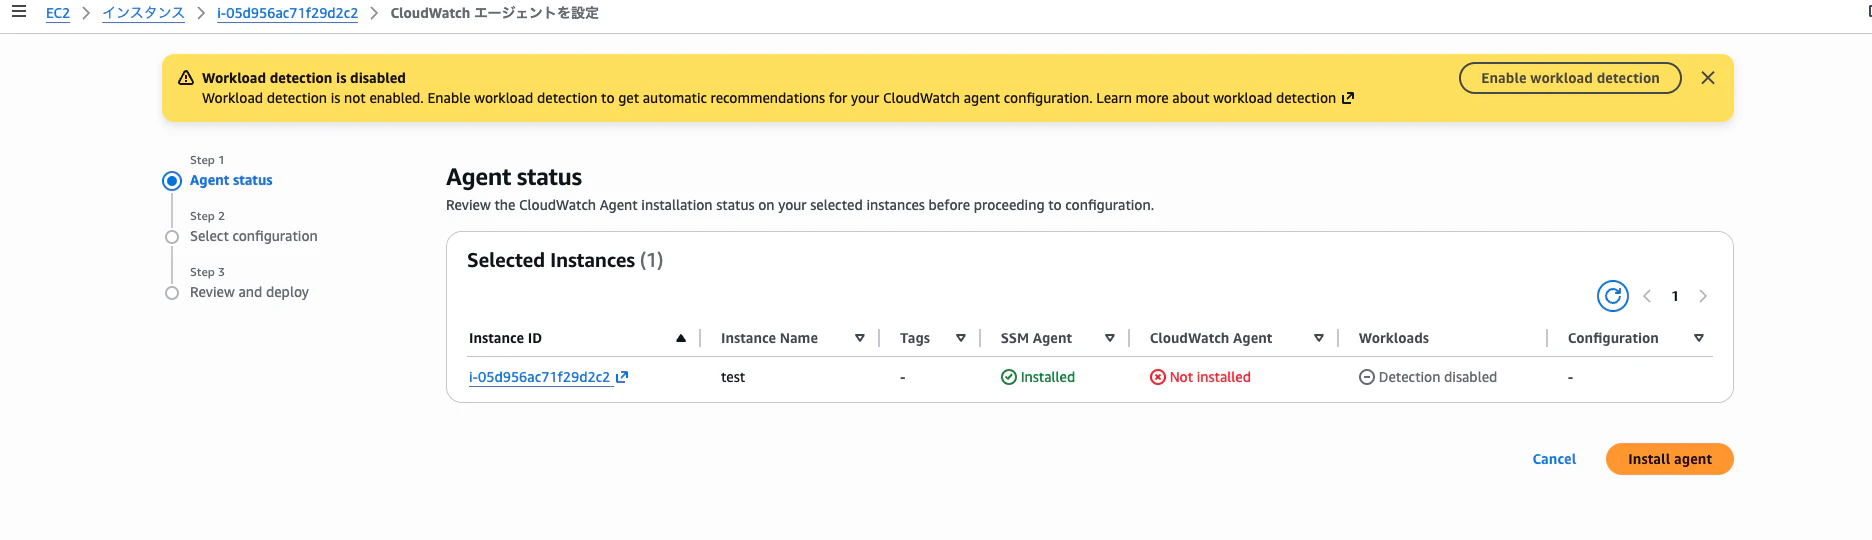Image resolution: width=1872 pixels, height=540 pixels.
Task: Click the Review and deploy step label
Action: 249,292
